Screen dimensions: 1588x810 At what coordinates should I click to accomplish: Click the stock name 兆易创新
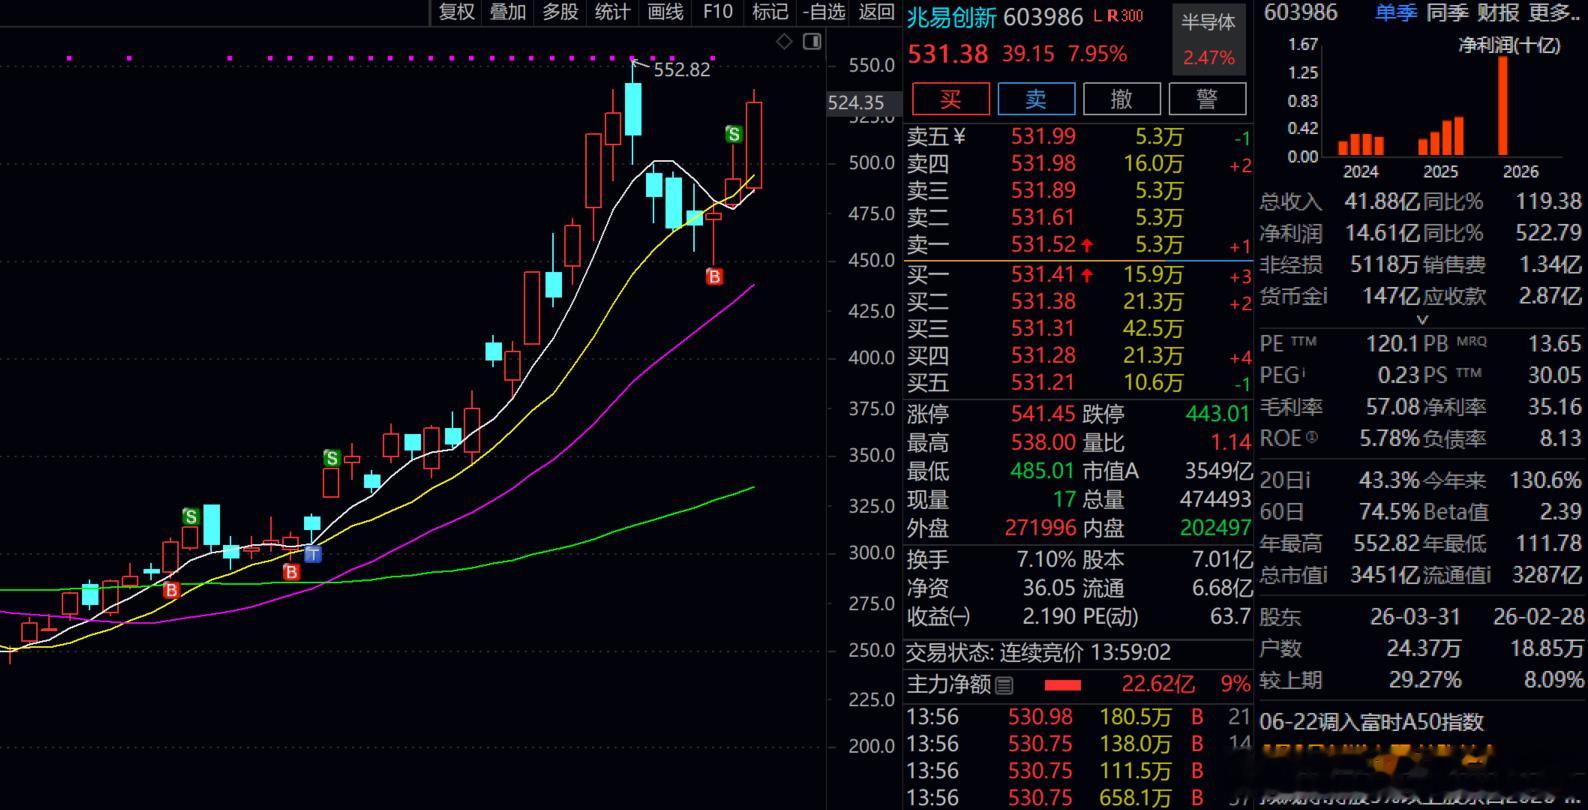tap(950, 16)
